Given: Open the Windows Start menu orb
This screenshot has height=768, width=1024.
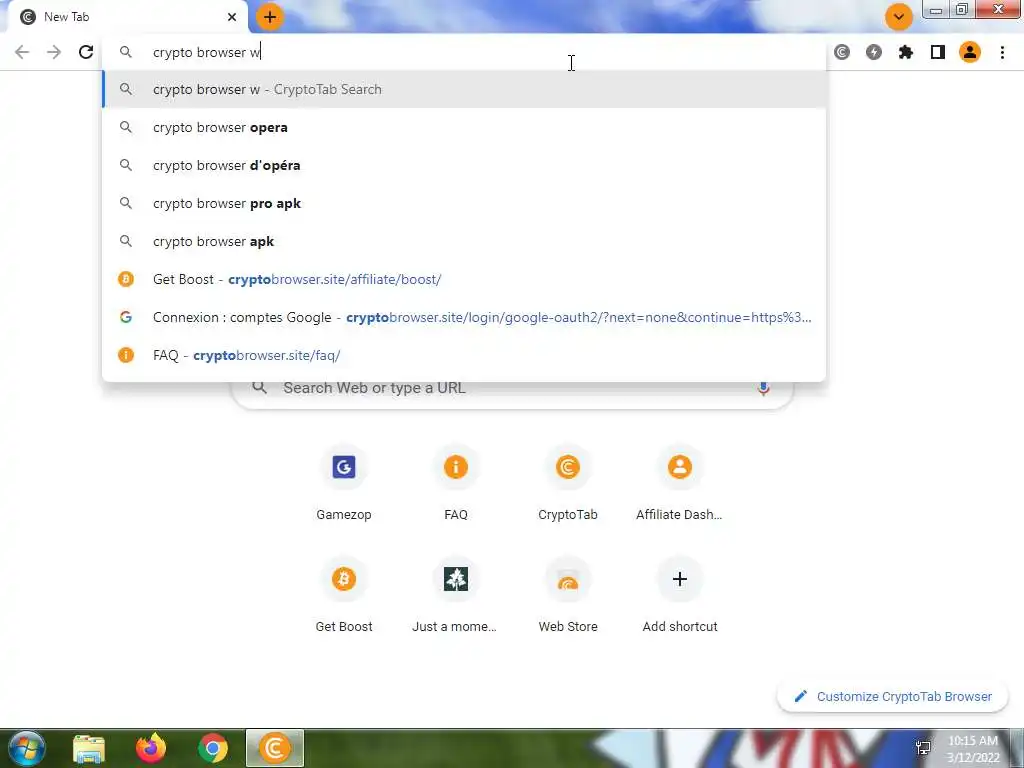Looking at the screenshot, I should coord(26,748).
